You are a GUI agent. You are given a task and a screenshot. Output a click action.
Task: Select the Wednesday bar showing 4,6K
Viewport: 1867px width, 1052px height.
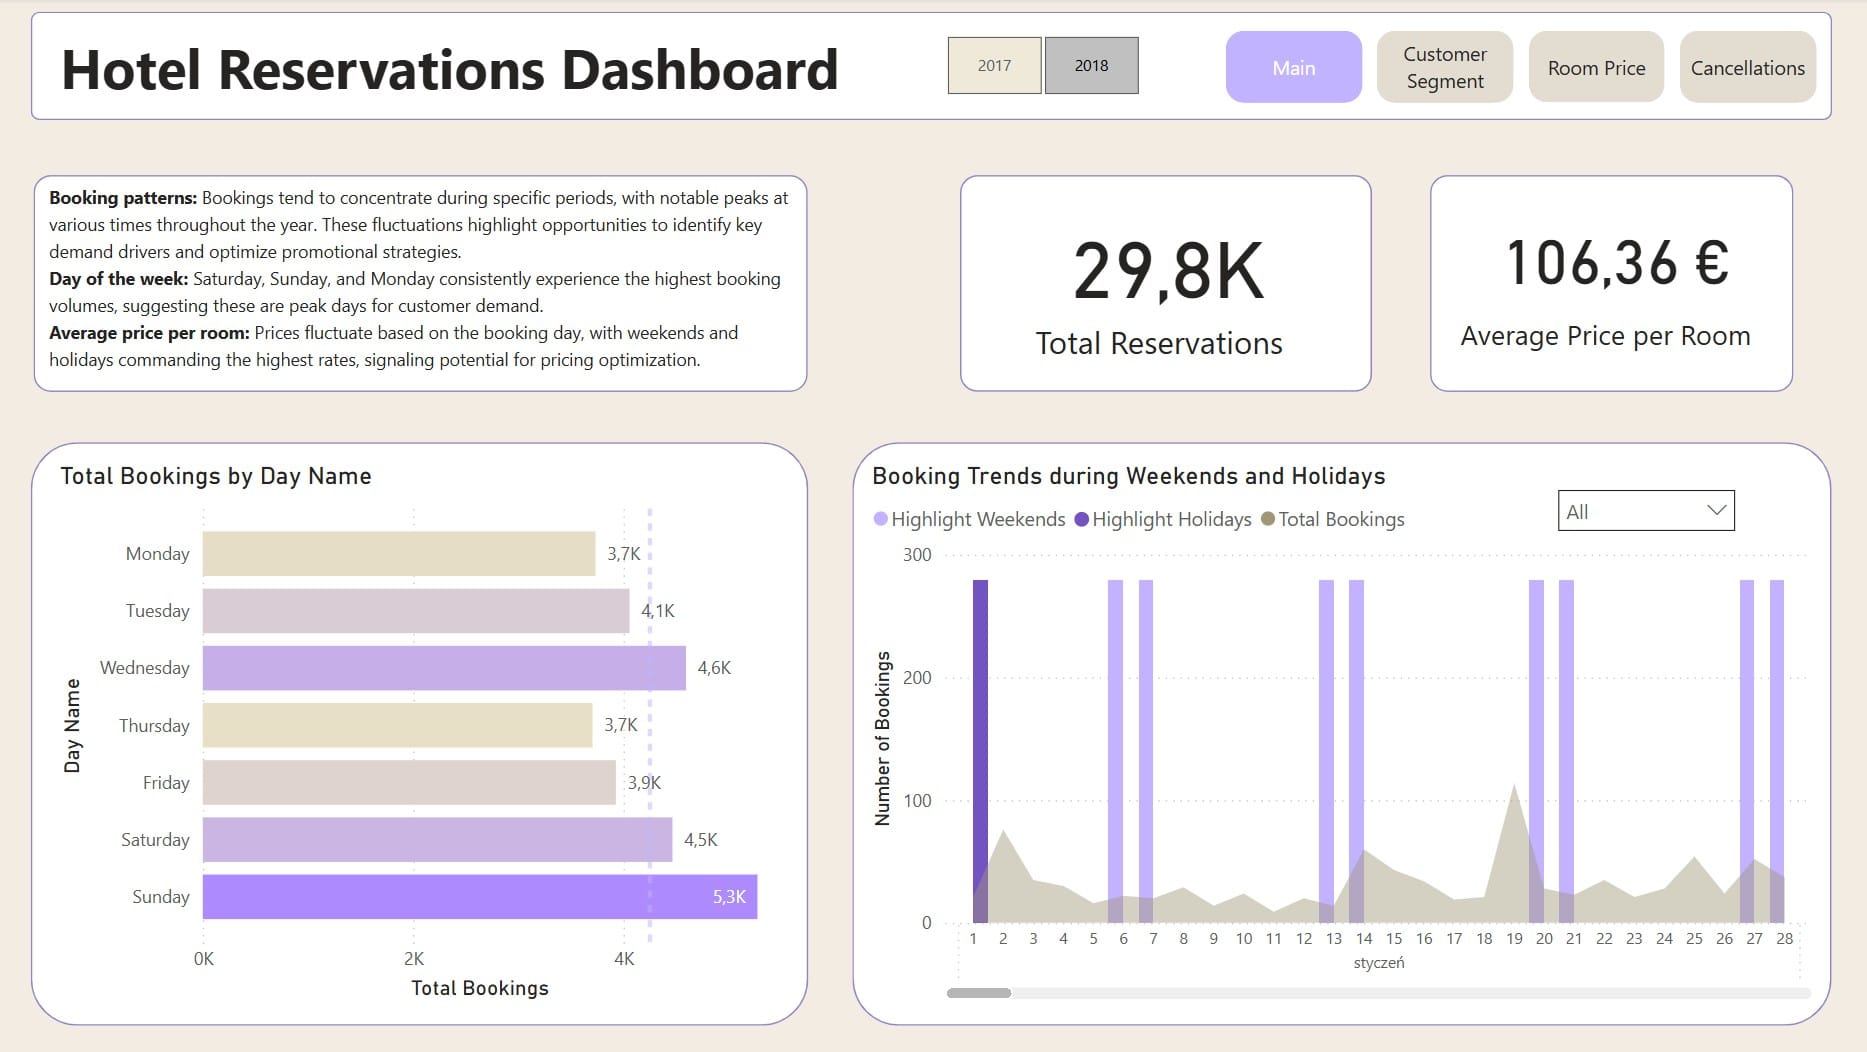tap(444, 668)
